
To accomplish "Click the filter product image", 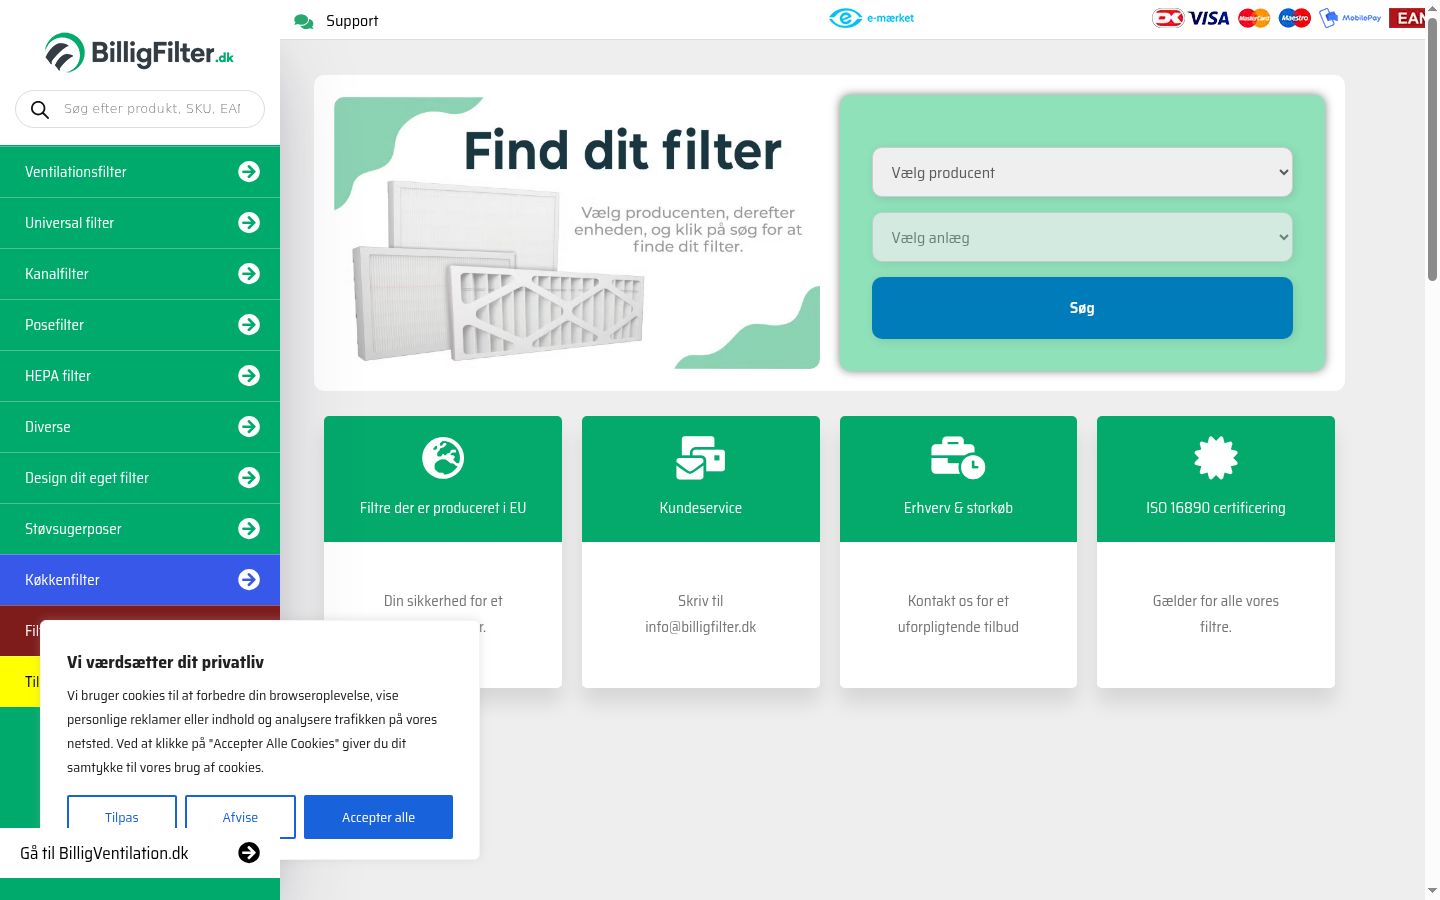I will coord(500,270).
